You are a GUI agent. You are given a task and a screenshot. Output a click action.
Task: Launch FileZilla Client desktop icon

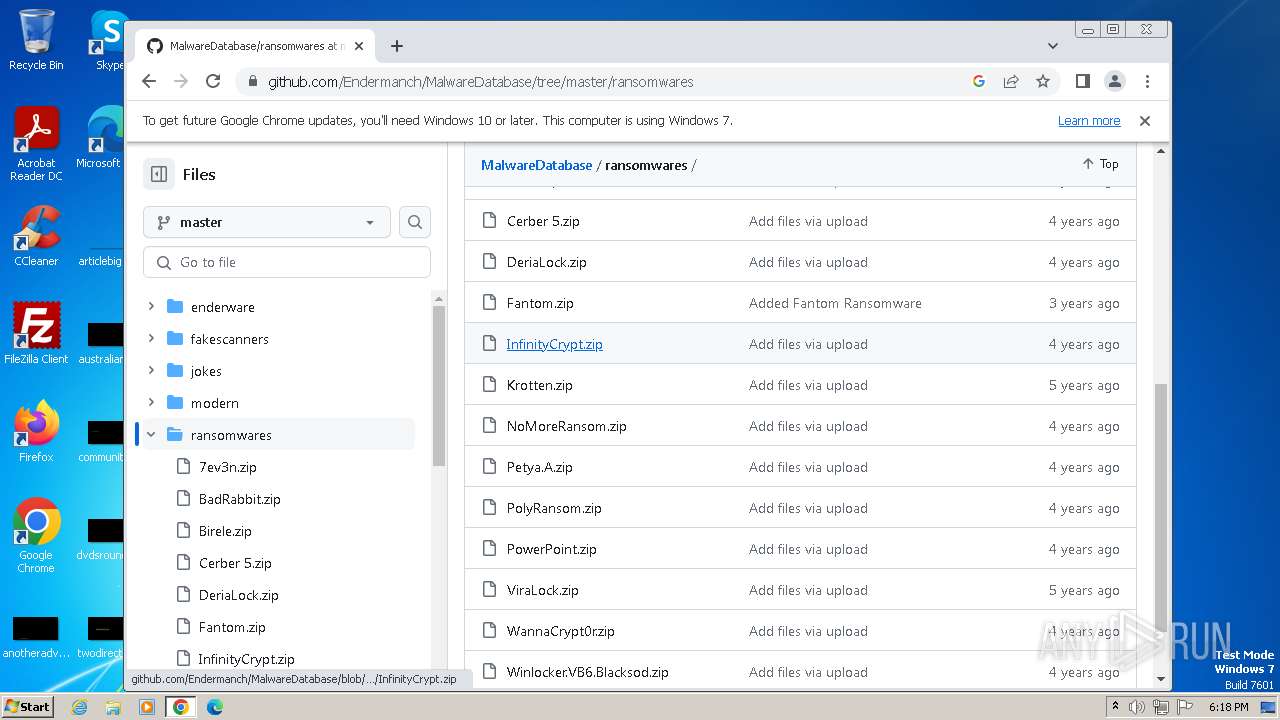point(36,334)
